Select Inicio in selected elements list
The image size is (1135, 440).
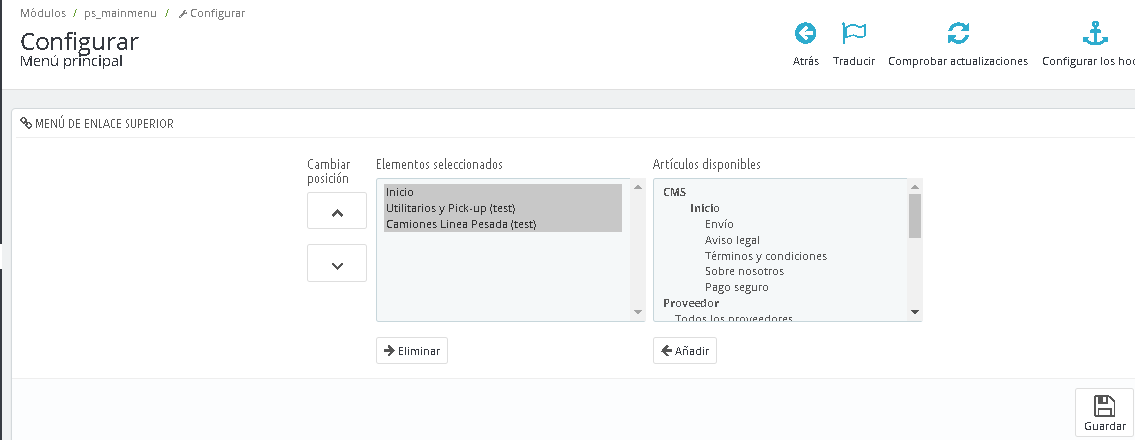[400, 192]
